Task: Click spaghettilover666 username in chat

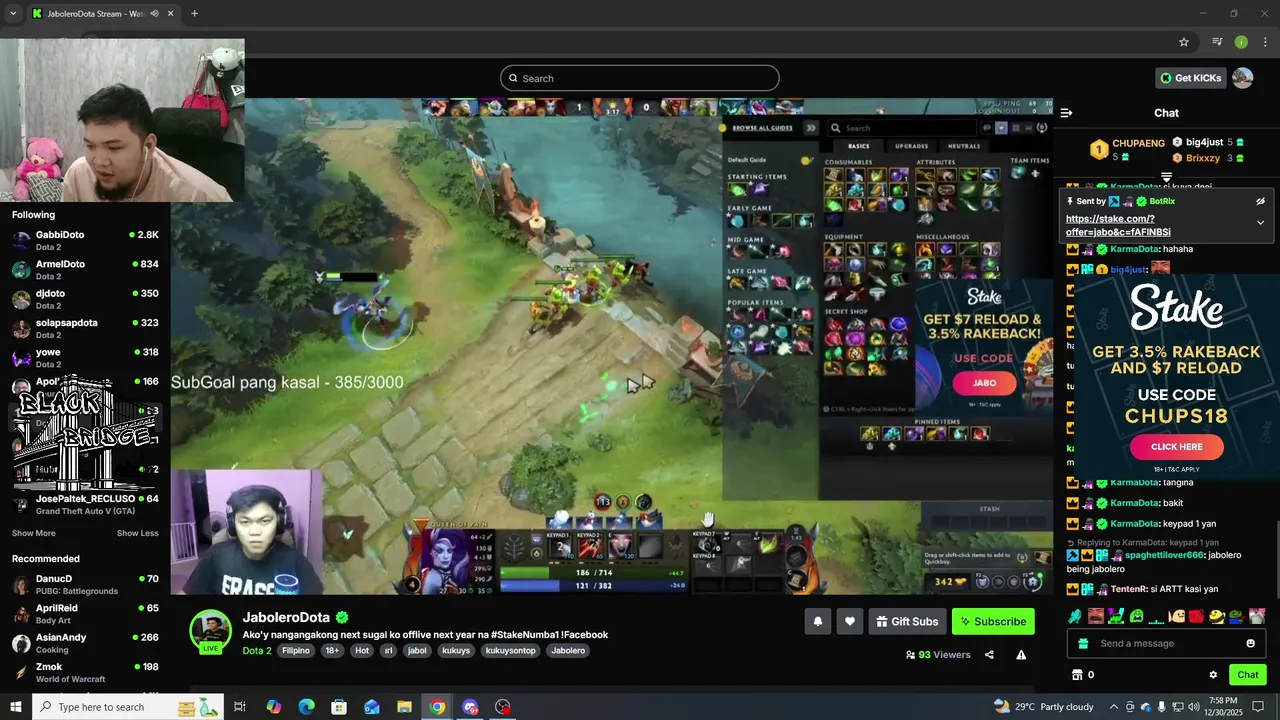Action: pos(1164,555)
